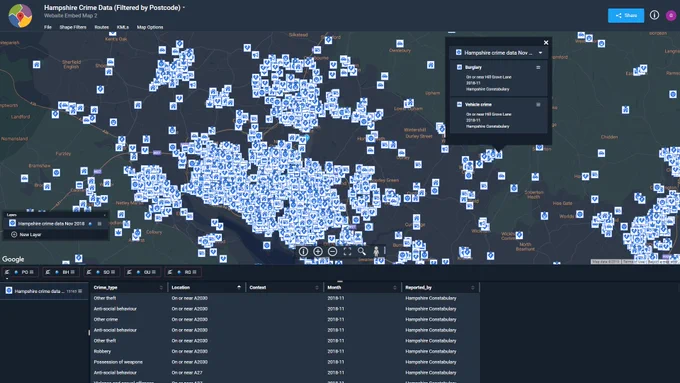Image resolution: width=680 pixels, height=383 pixels.
Task: Open the Hampshire layer options menu in Layers panel
Action: tap(99, 224)
